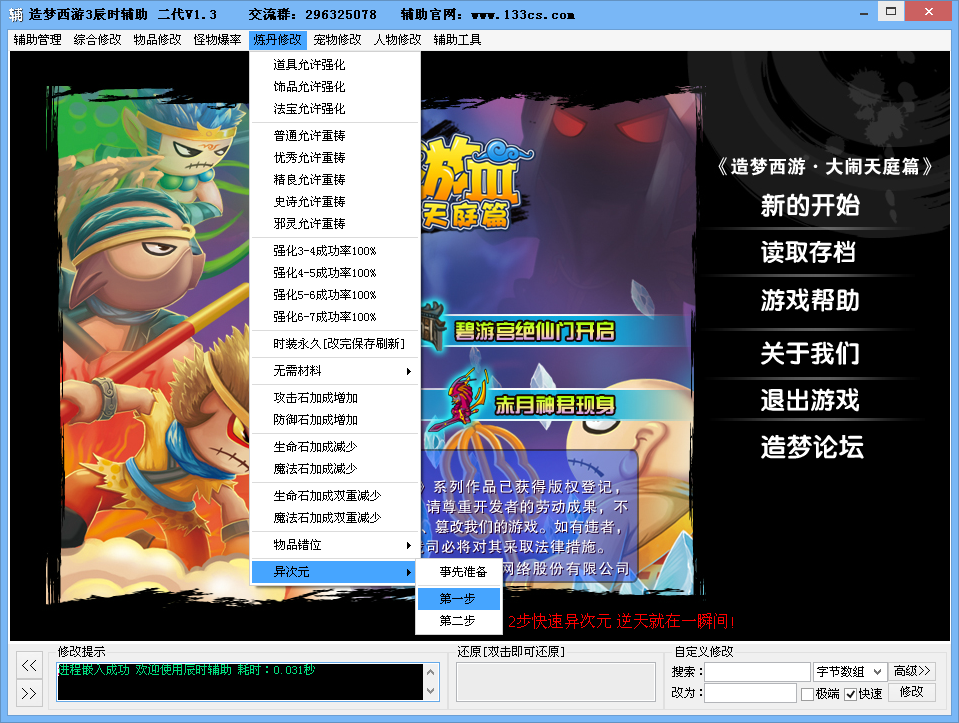Choose 史诗允许重铸 option

(335, 202)
